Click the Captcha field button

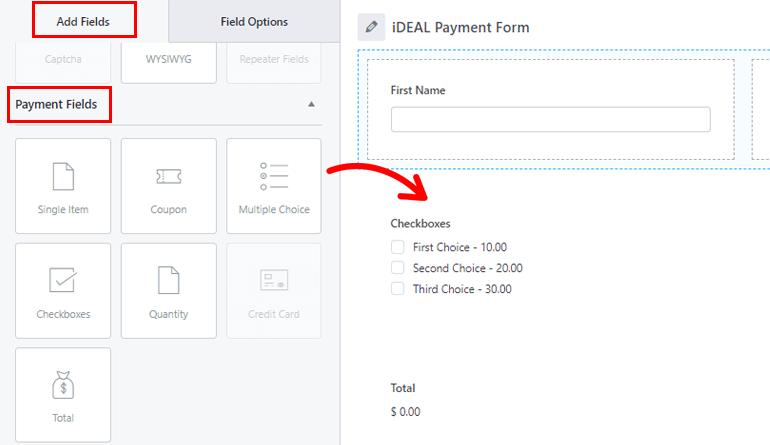(x=64, y=60)
